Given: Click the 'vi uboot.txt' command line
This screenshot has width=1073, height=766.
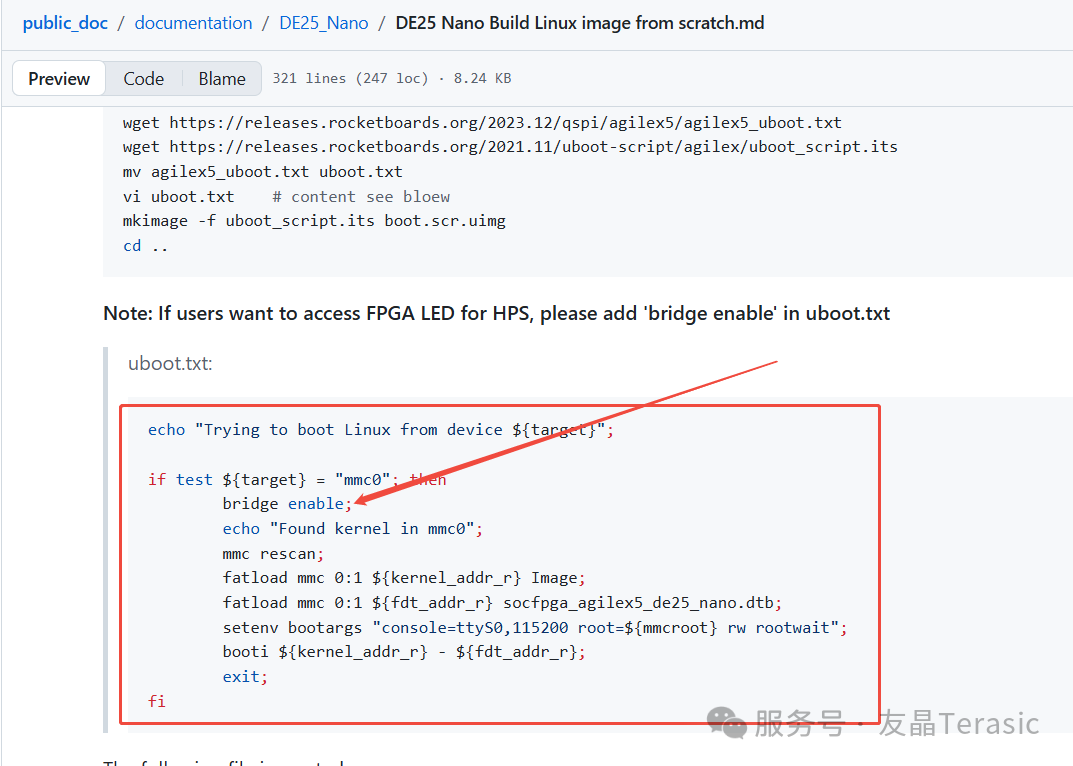Looking at the screenshot, I should 286,196.
